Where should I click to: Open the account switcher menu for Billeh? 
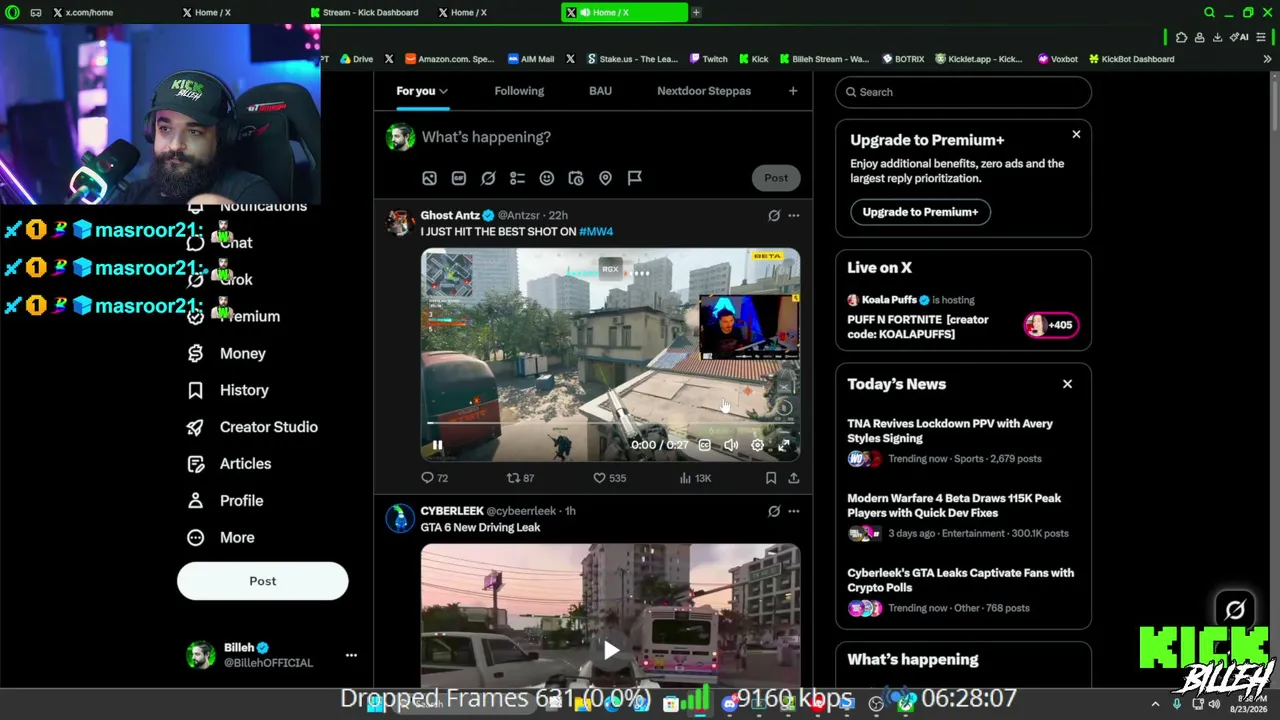[x=351, y=655]
